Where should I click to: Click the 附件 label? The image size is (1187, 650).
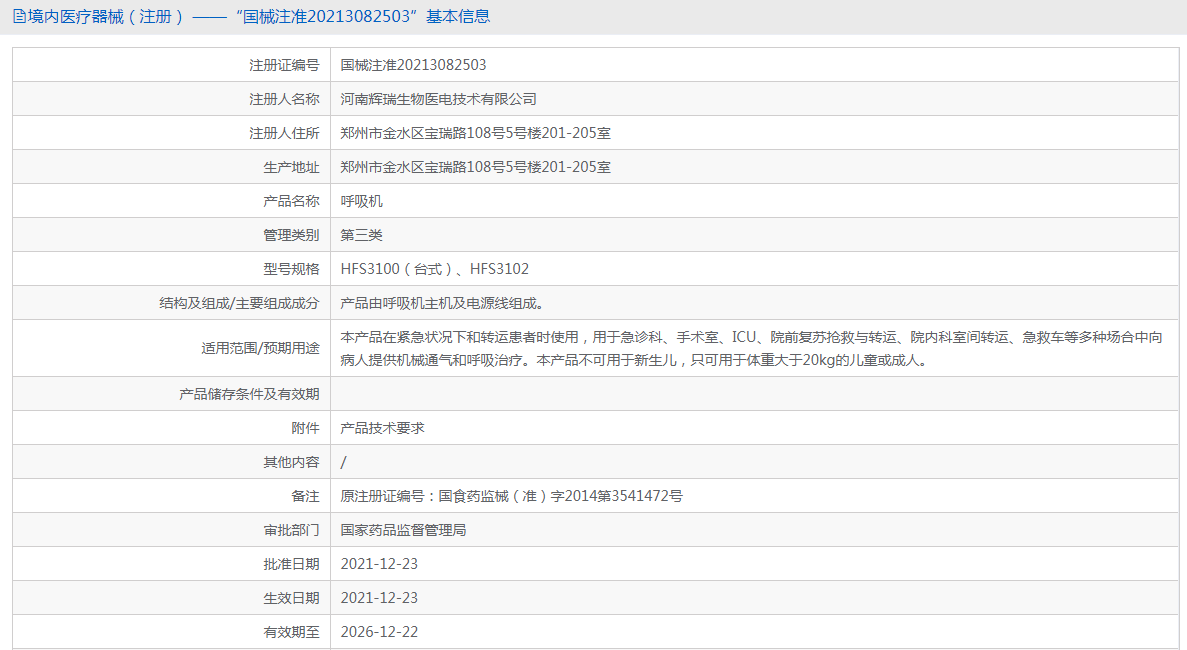(305, 428)
